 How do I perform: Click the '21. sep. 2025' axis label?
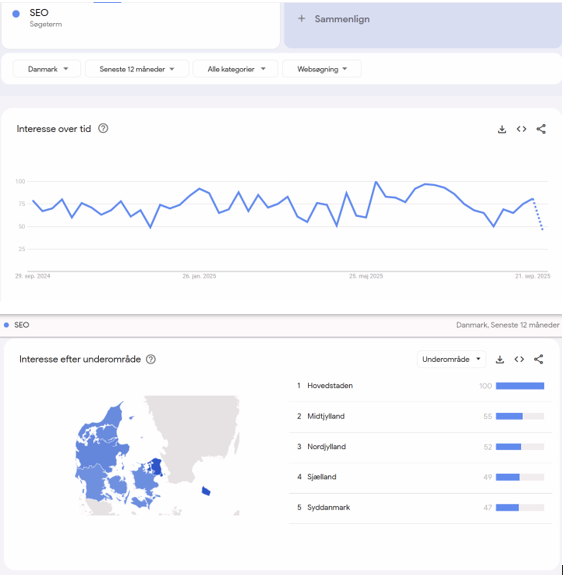tap(533, 276)
